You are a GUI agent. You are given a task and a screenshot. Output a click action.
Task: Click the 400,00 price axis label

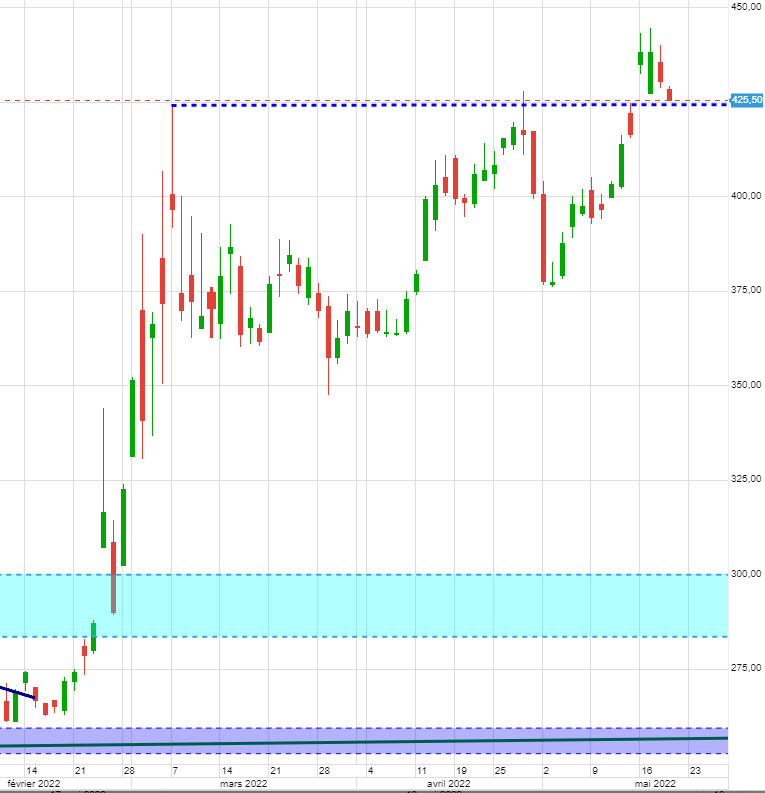[746, 196]
